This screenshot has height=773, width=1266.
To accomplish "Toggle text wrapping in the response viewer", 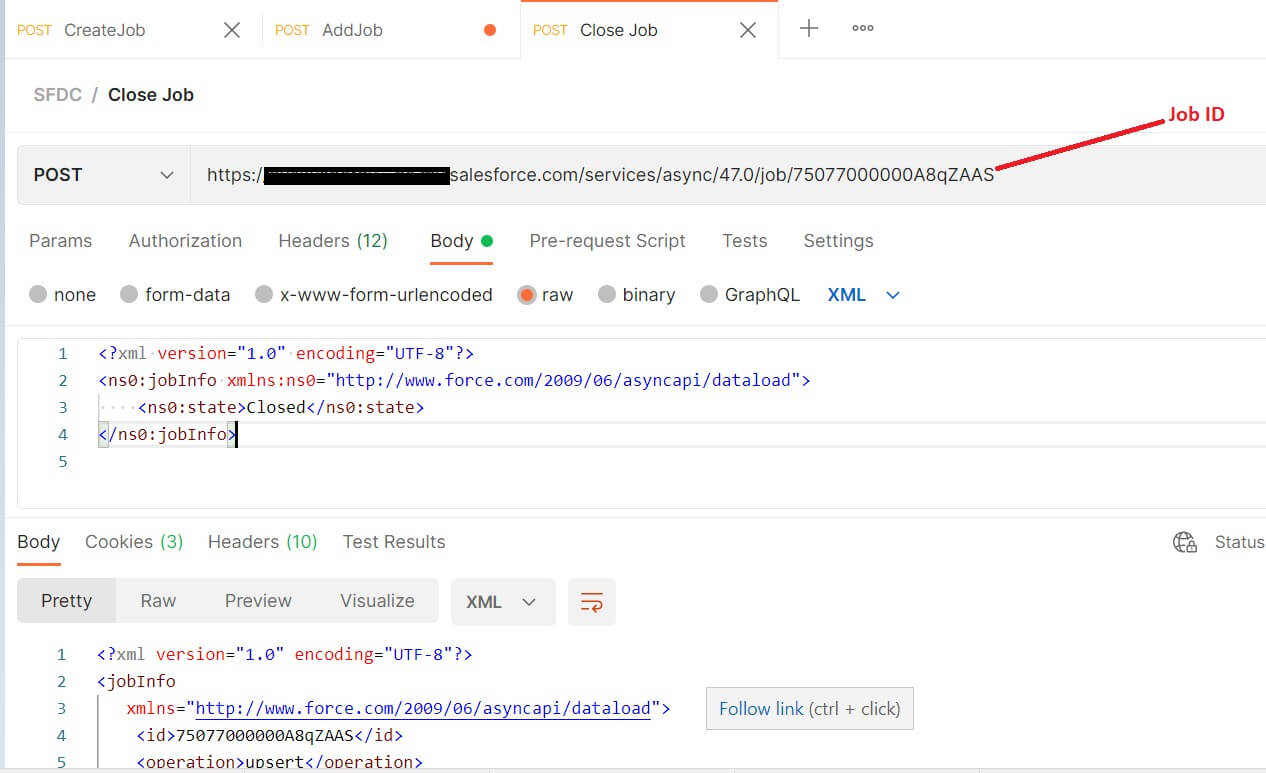I will tap(592, 601).
